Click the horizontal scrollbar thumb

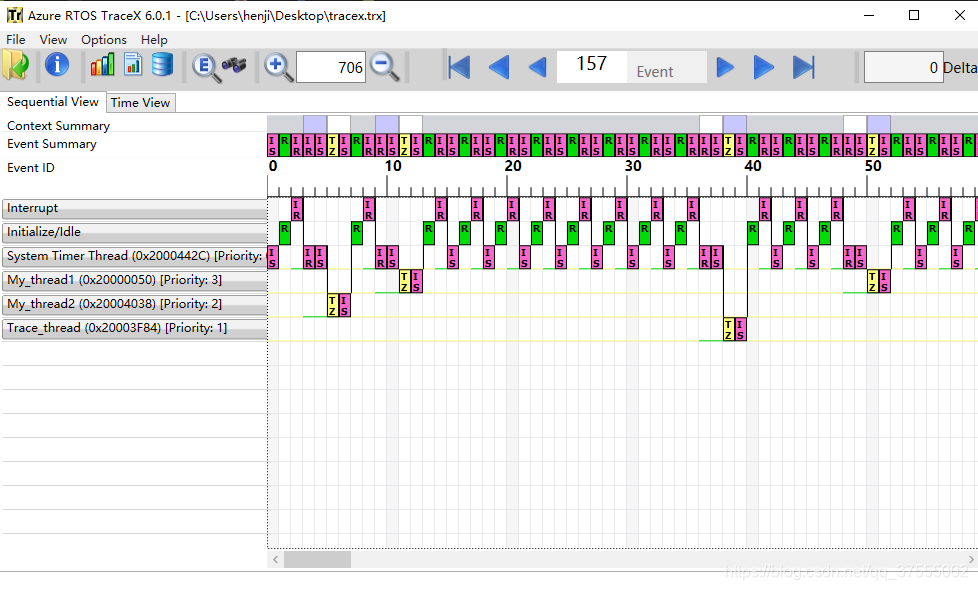[317, 559]
